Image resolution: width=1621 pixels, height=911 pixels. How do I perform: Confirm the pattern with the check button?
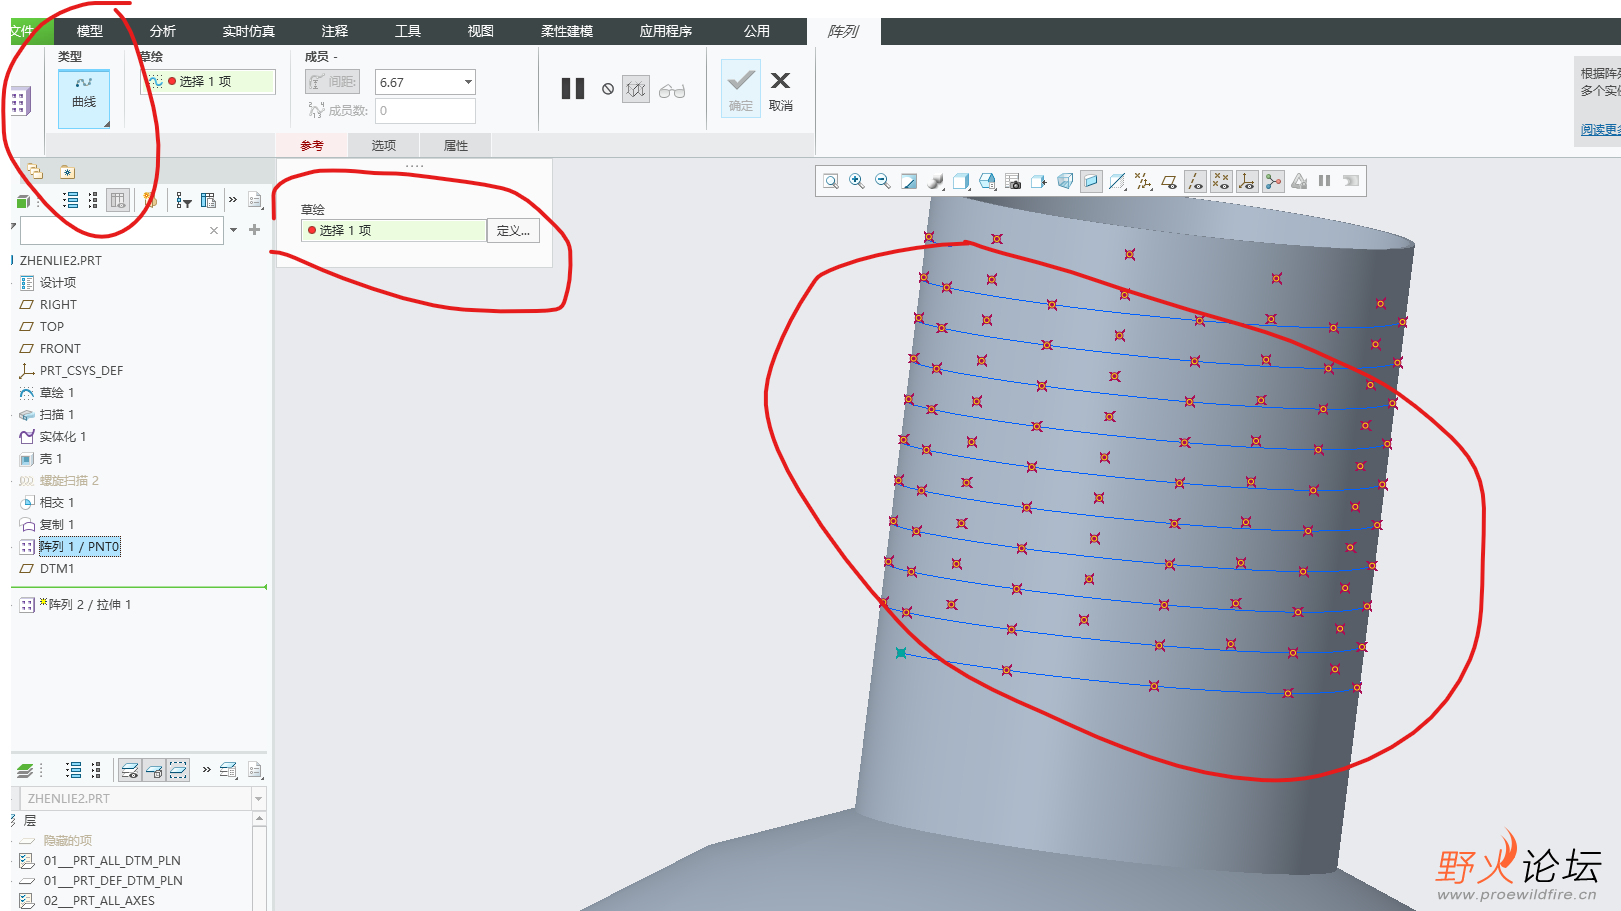tap(741, 88)
